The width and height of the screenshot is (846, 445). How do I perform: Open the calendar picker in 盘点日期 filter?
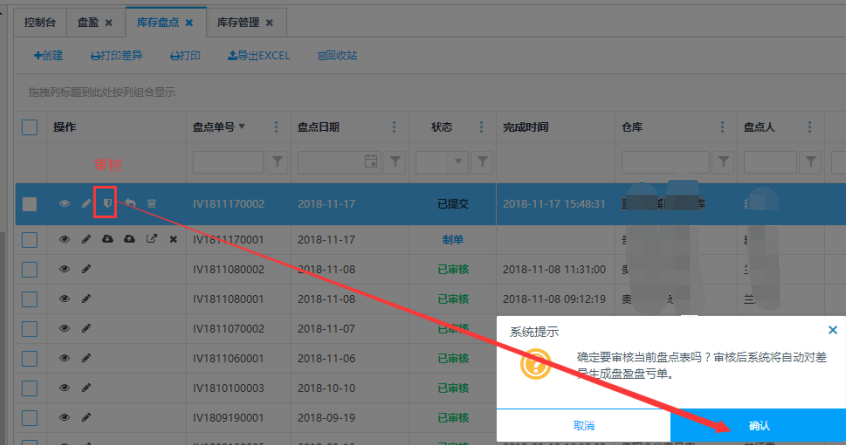[x=371, y=161]
